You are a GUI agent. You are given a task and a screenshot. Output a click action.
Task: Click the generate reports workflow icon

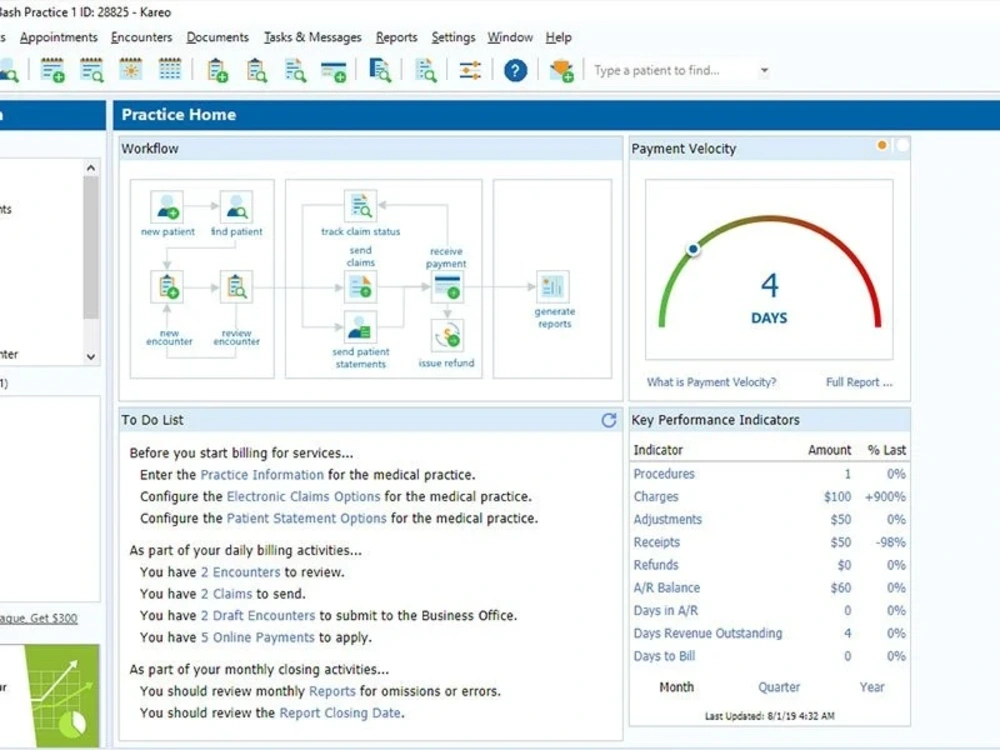(x=552, y=287)
